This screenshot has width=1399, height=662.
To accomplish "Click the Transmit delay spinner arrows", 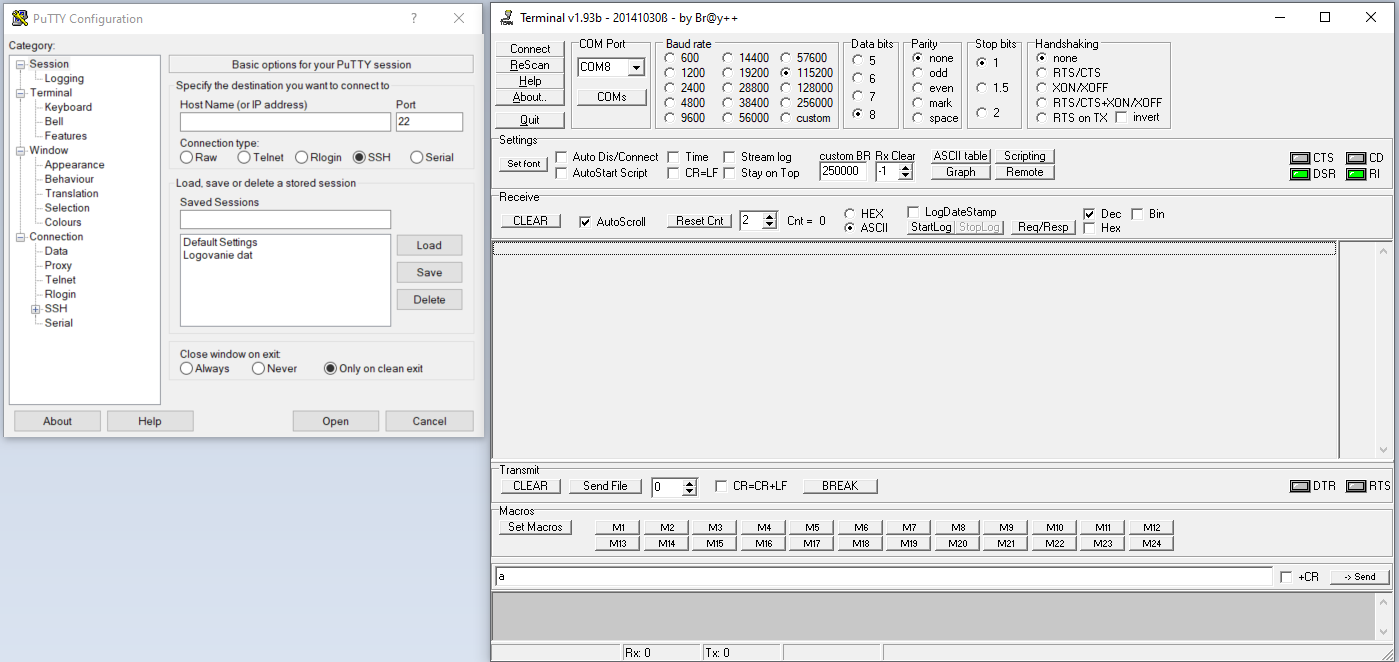I will coord(689,487).
